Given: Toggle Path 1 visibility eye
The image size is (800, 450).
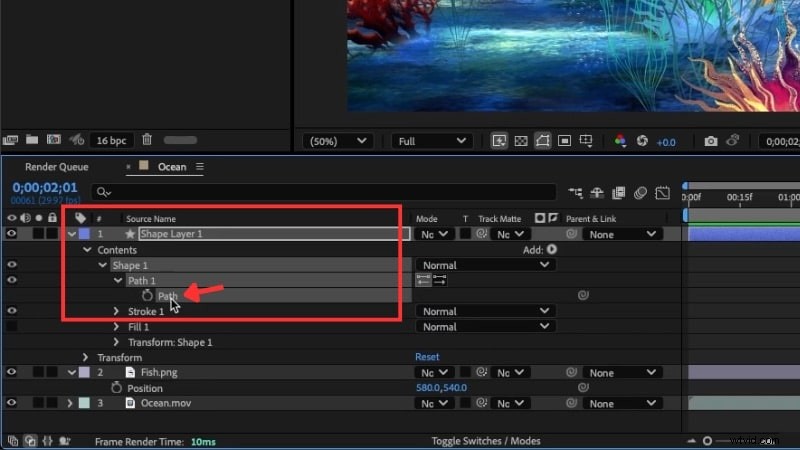Looking at the screenshot, I should click(x=11, y=280).
